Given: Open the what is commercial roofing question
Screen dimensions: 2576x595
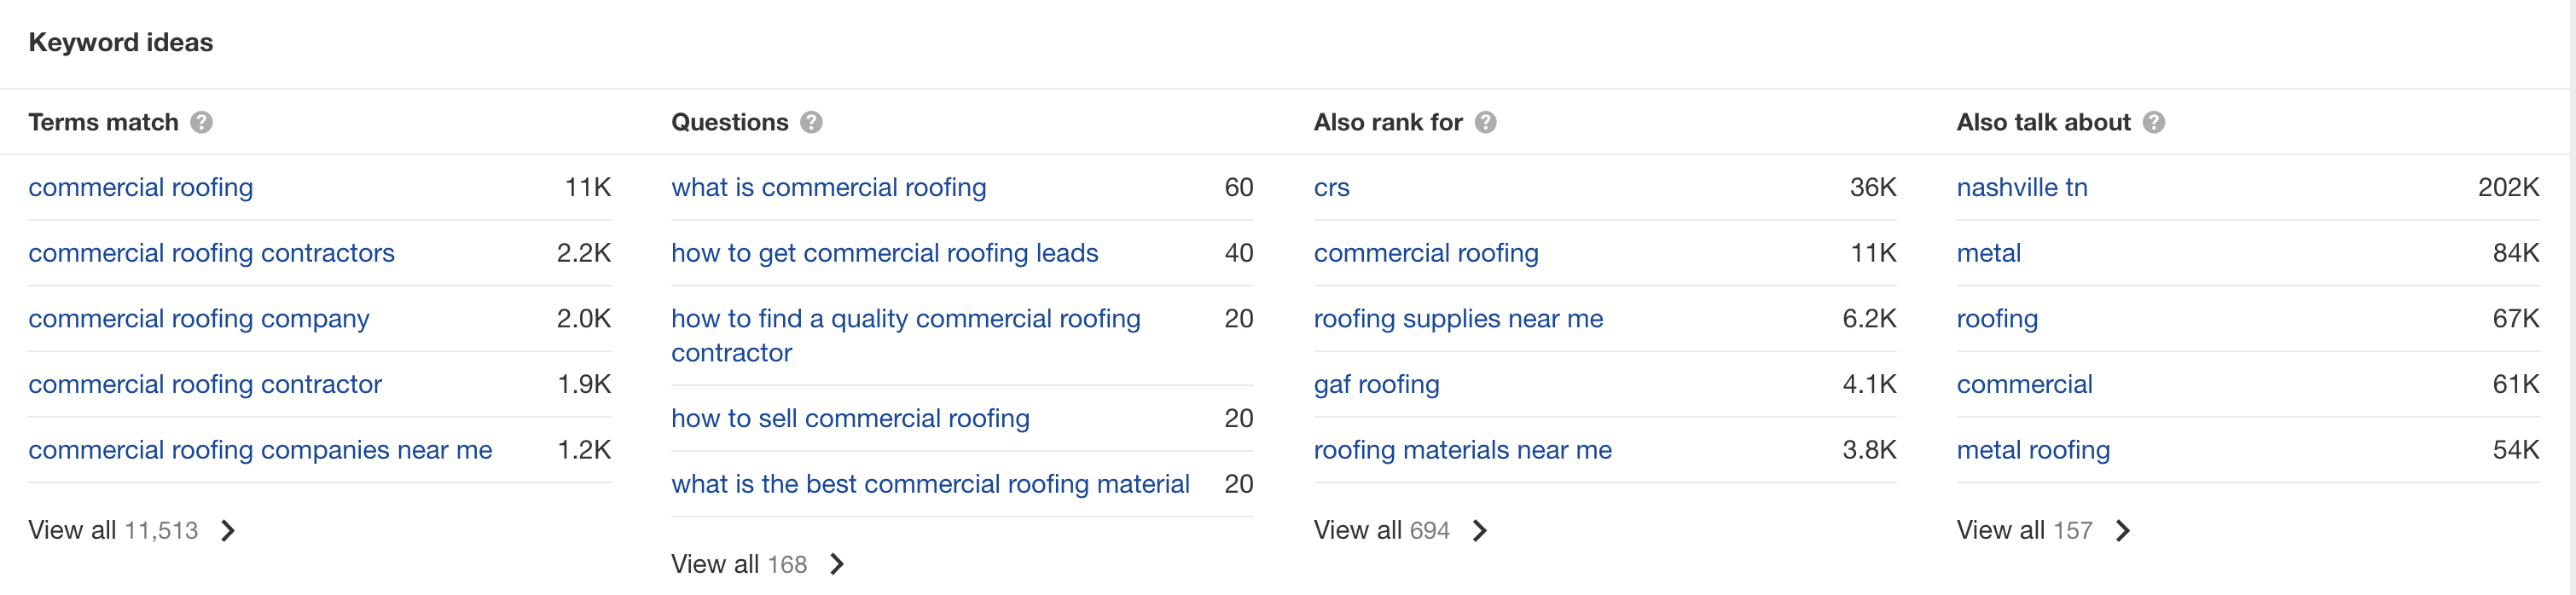Looking at the screenshot, I should click(828, 187).
